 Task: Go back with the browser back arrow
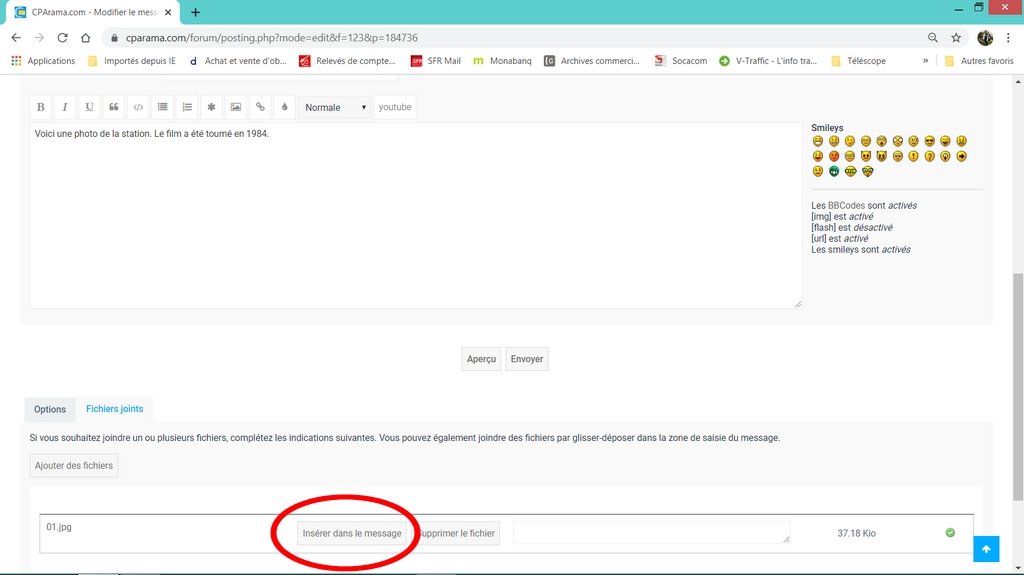pyautogui.click(x=16, y=38)
